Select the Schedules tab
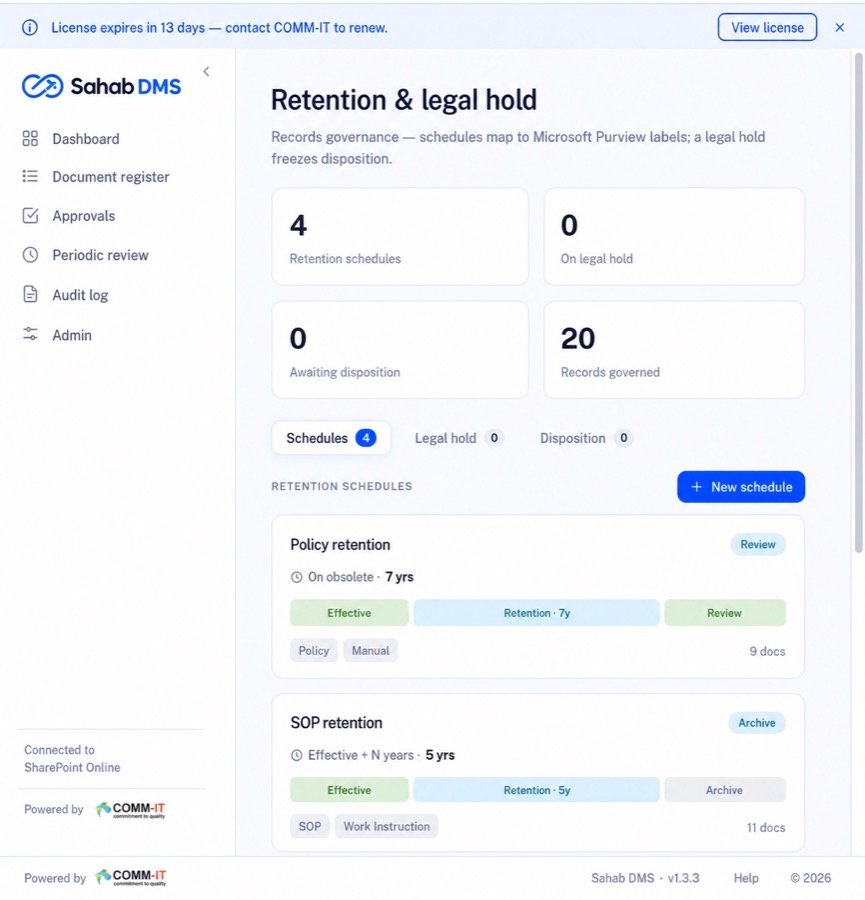 pos(331,438)
